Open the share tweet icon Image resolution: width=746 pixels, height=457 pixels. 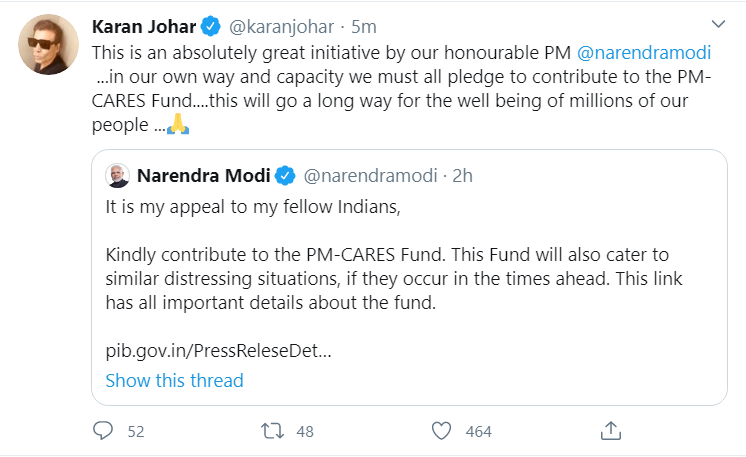[610, 431]
